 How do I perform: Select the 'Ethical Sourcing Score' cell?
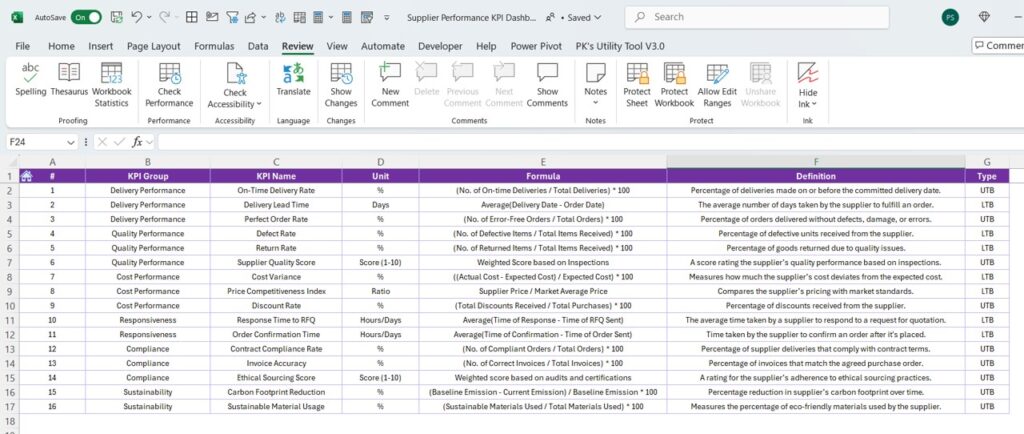[x=276, y=377]
